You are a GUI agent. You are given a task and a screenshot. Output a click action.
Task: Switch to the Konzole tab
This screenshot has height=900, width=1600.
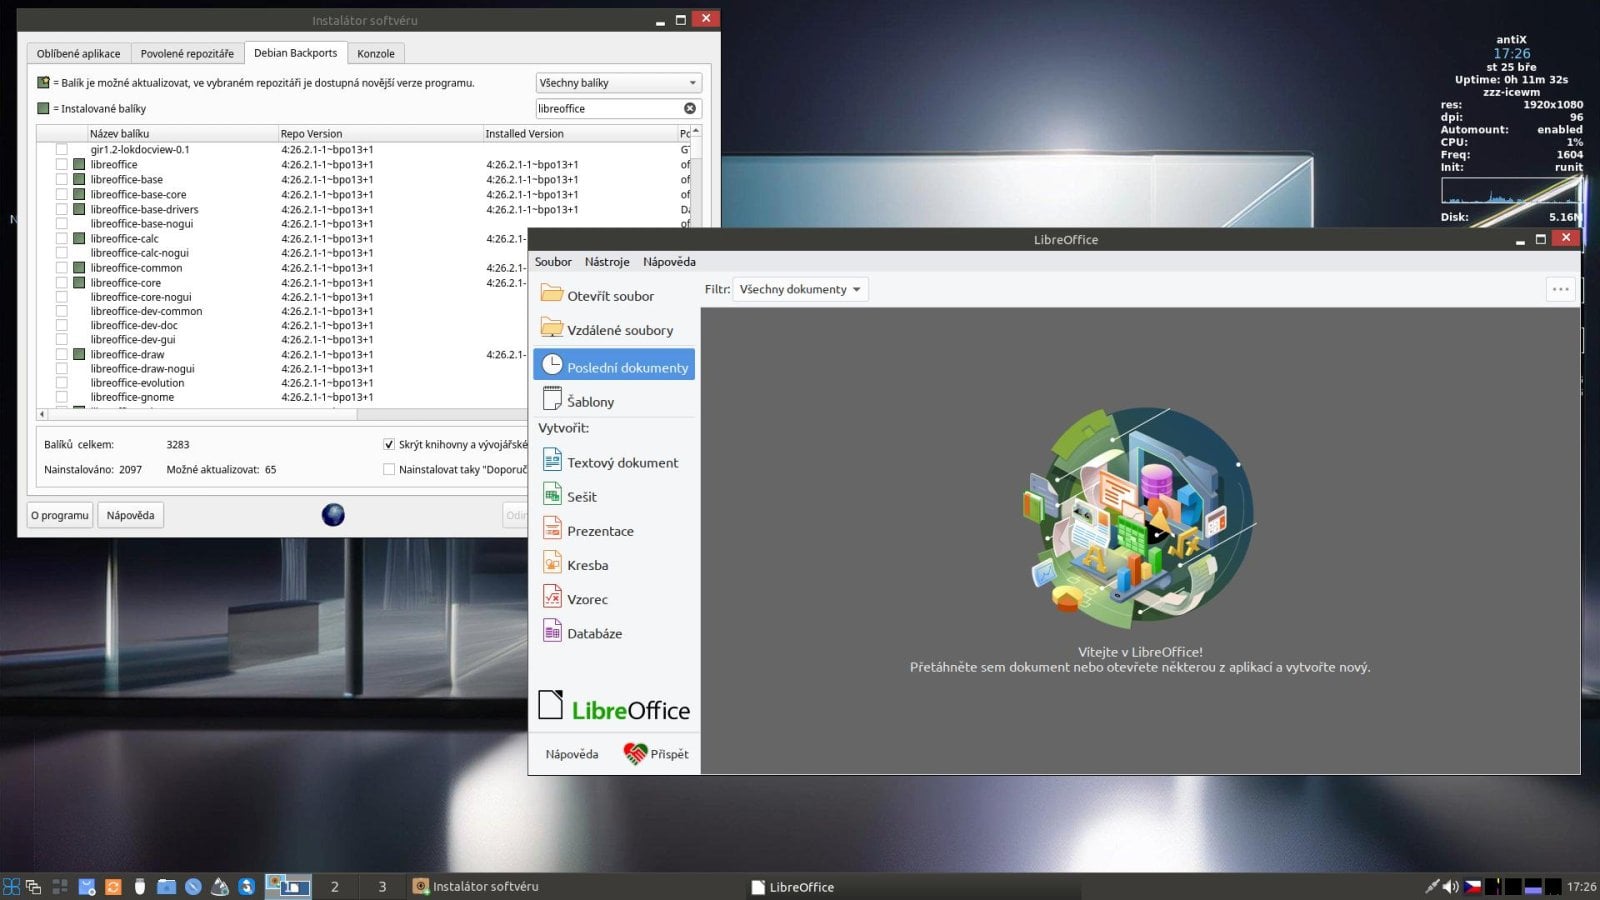pyautogui.click(x=376, y=54)
